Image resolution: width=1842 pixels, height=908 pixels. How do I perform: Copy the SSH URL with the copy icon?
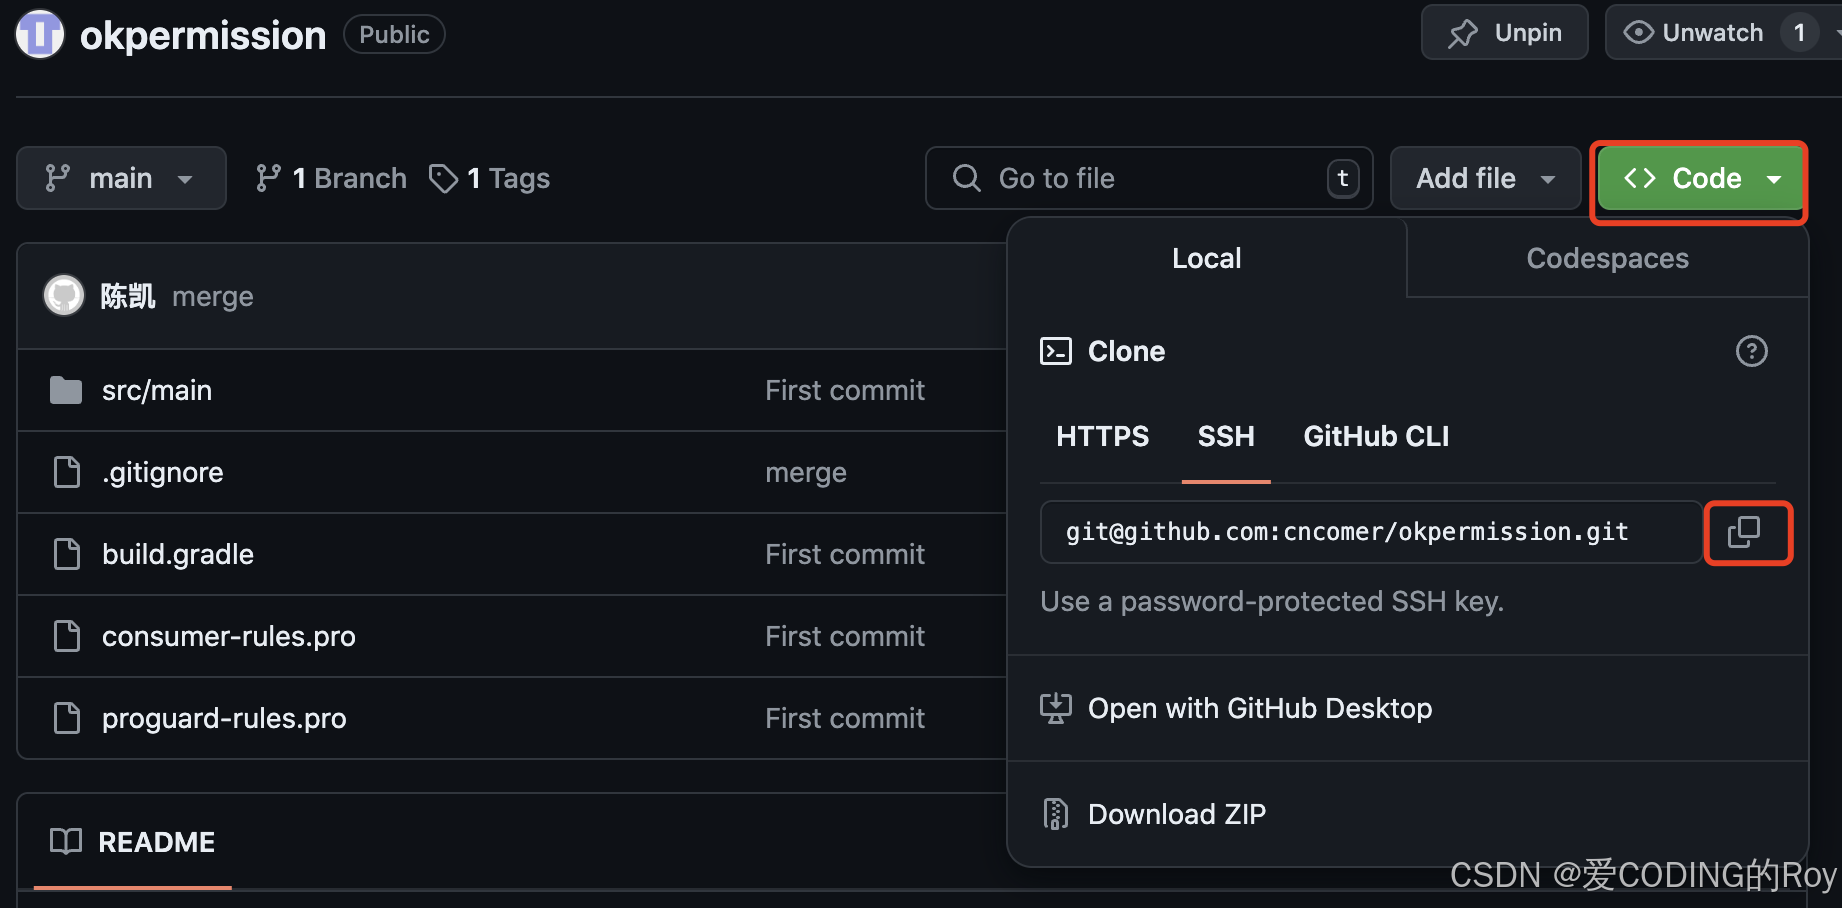[1744, 532]
